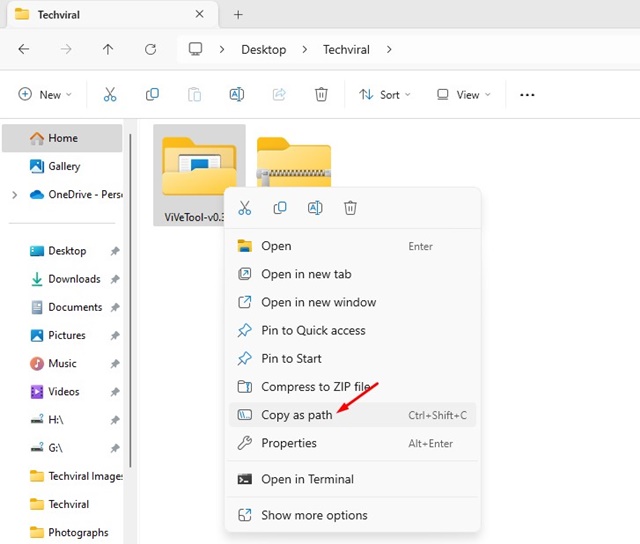640x544 pixels.
Task: Click the Cut icon in the toolbar
Action: [110, 95]
